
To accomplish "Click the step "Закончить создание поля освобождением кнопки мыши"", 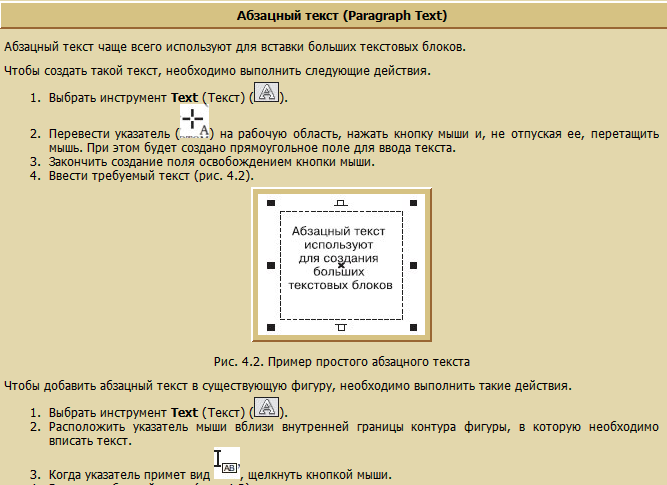I will click(x=212, y=162).
